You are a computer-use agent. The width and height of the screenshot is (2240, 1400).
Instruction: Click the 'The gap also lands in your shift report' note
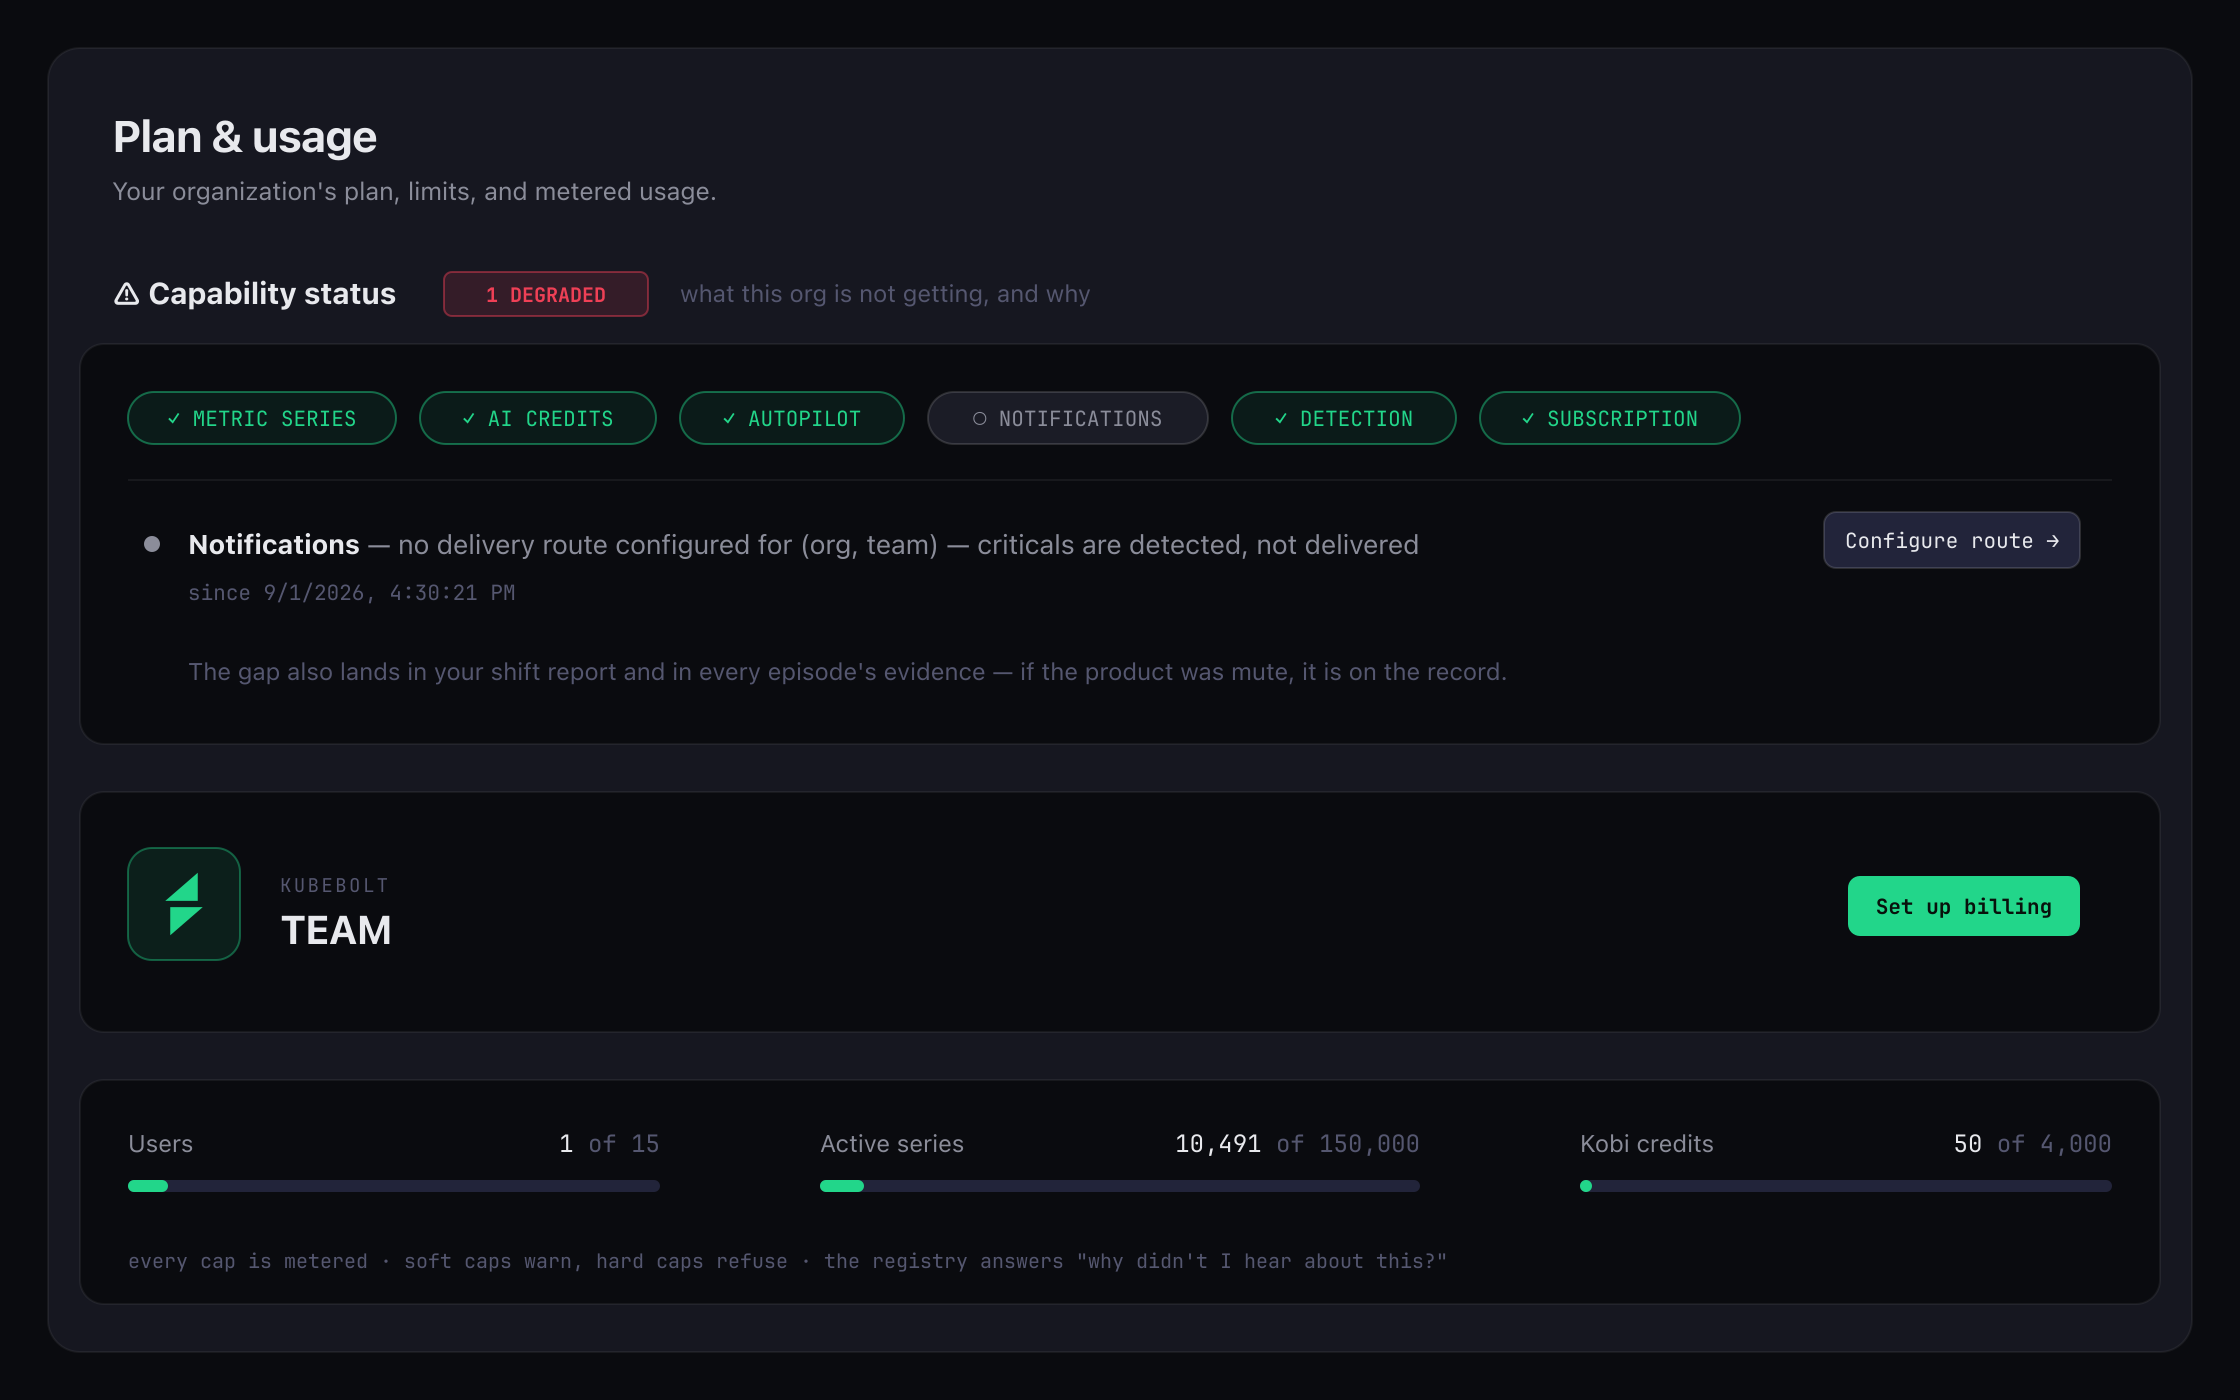click(x=847, y=672)
